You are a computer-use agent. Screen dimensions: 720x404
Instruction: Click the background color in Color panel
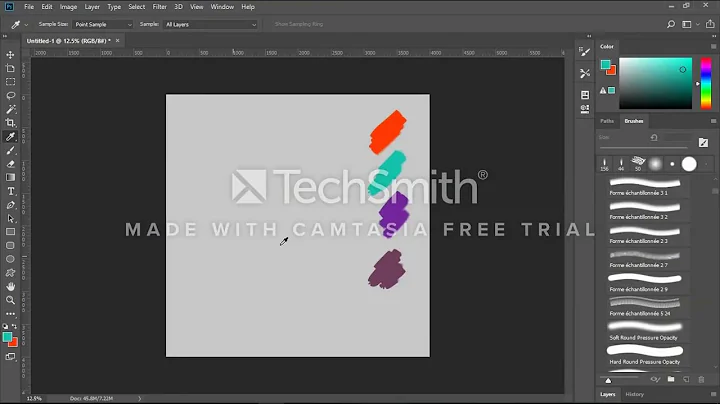[613, 71]
